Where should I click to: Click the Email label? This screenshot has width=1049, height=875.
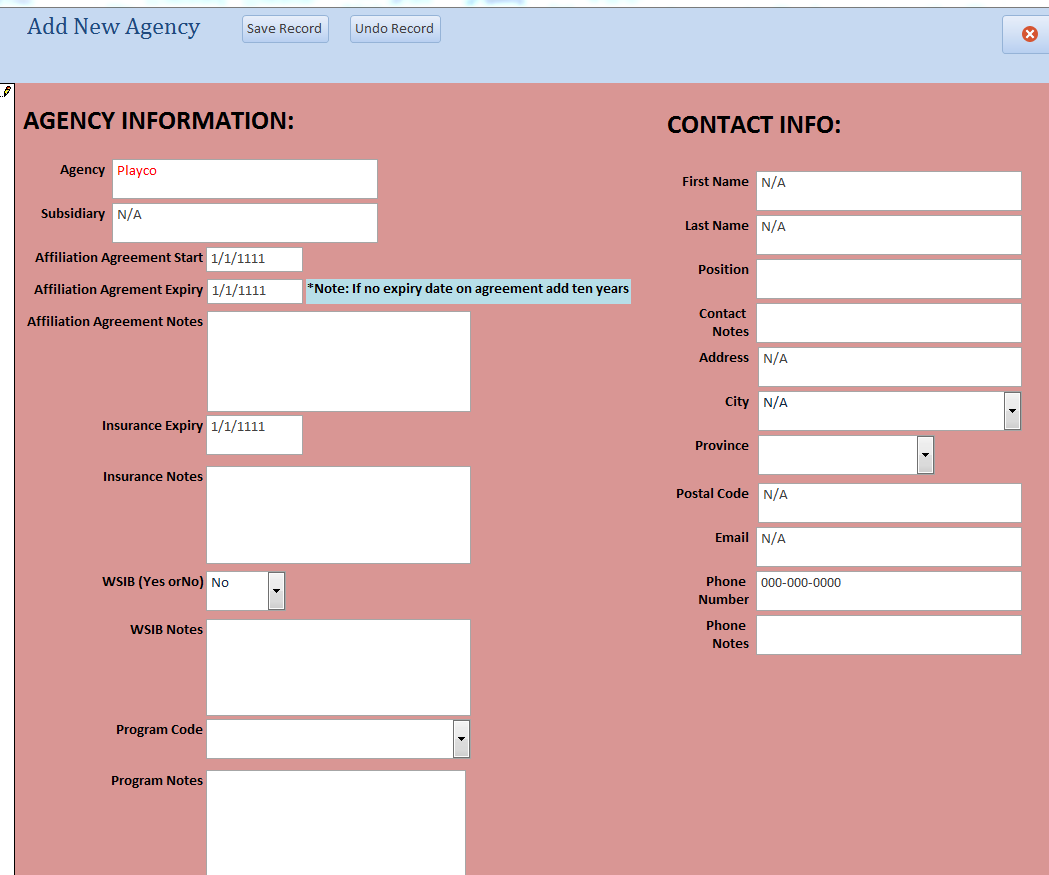(x=732, y=538)
